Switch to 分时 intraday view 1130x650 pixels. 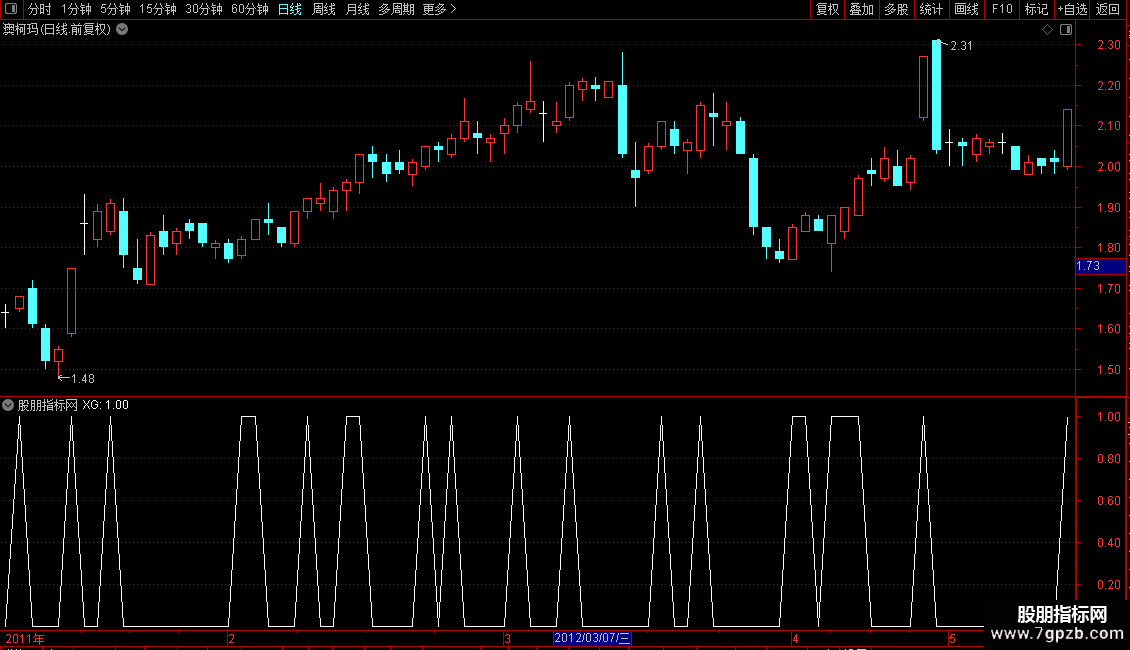[40, 9]
